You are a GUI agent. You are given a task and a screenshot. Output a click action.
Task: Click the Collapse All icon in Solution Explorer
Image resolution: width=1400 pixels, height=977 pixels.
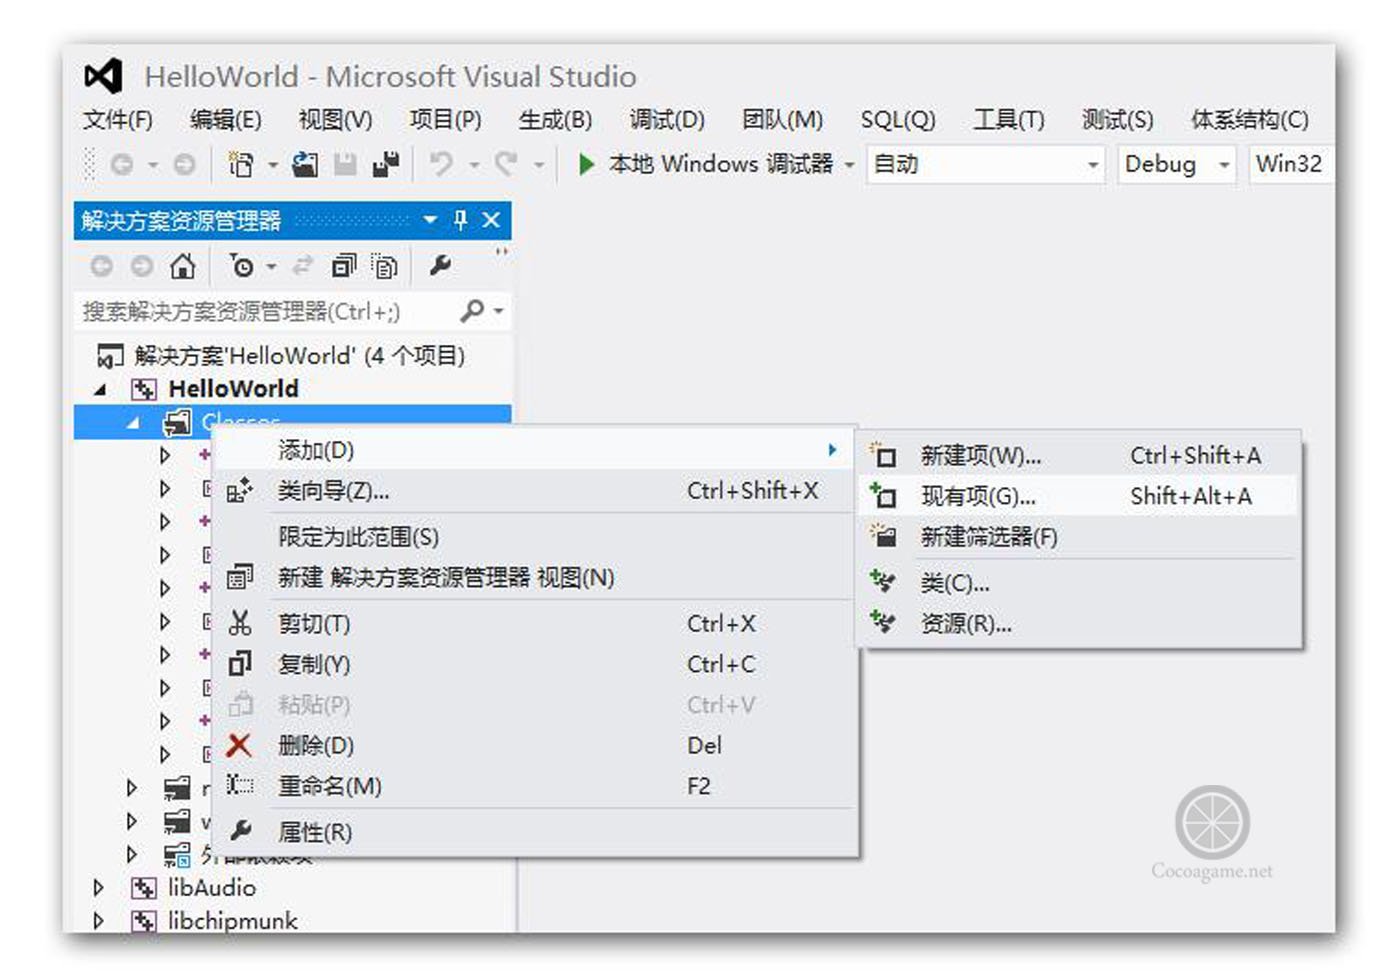[x=344, y=266]
